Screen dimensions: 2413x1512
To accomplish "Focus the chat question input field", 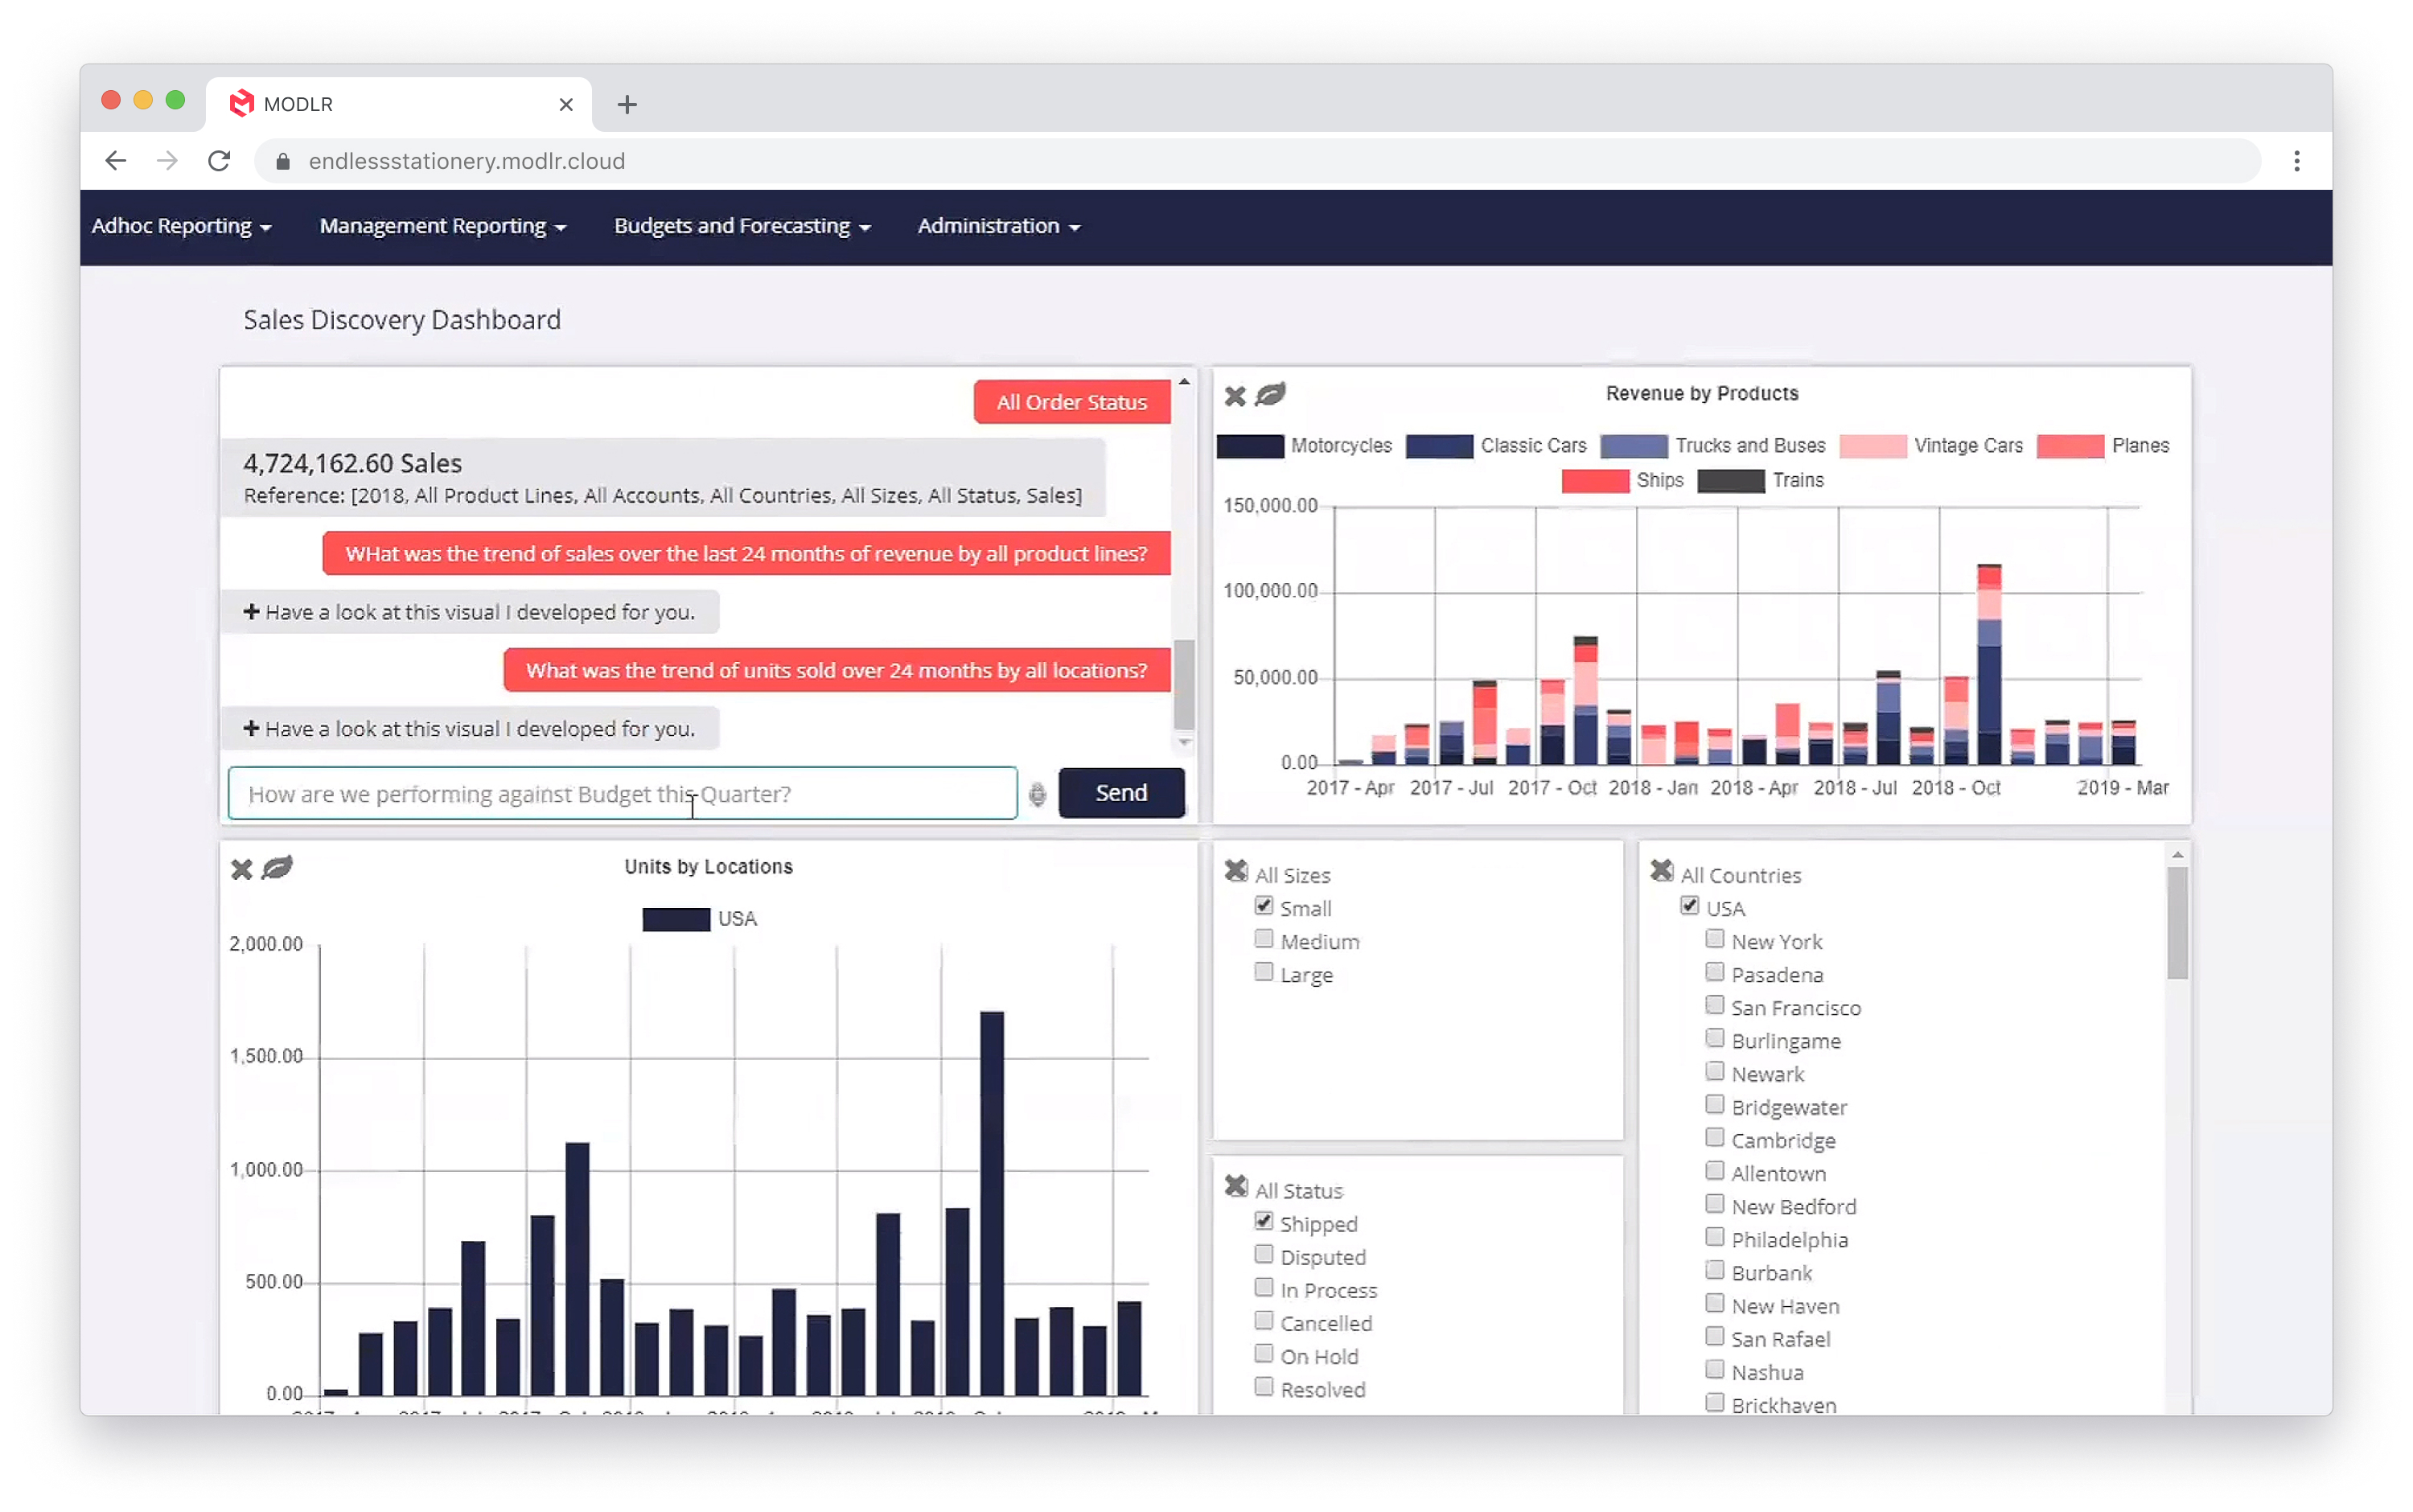I will 623,794.
